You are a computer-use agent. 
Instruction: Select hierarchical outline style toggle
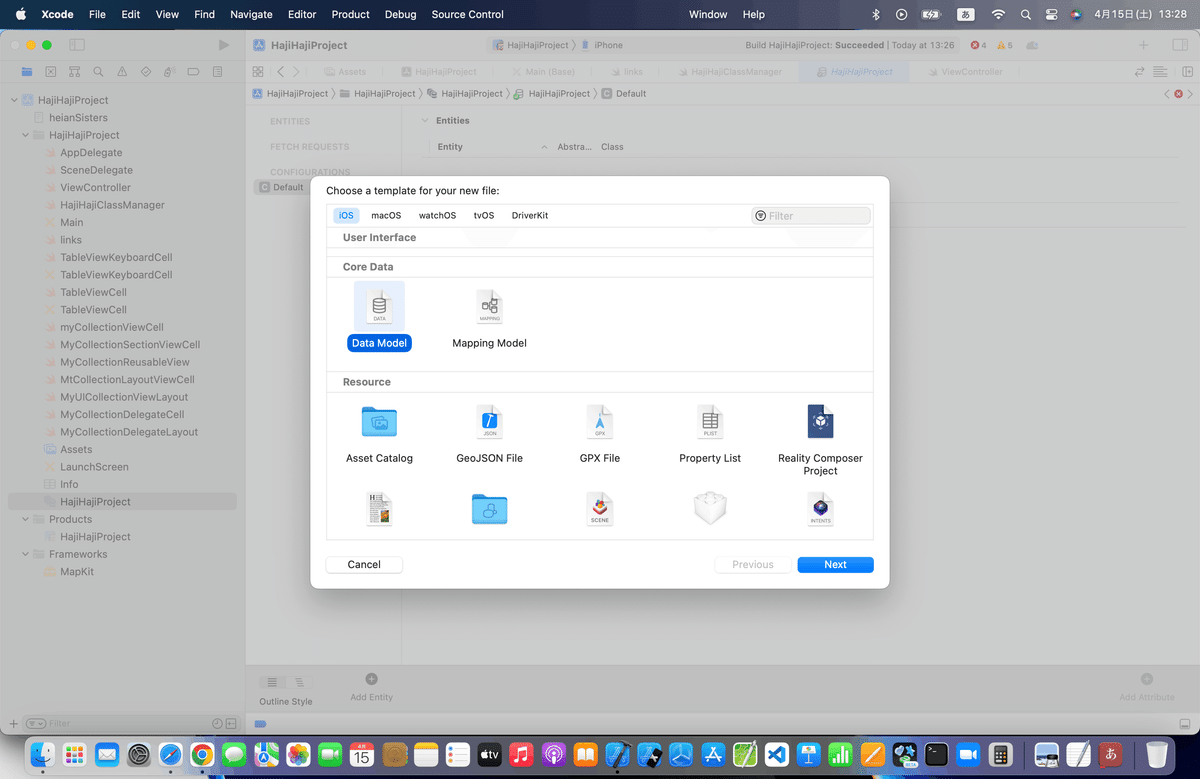coord(299,682)
